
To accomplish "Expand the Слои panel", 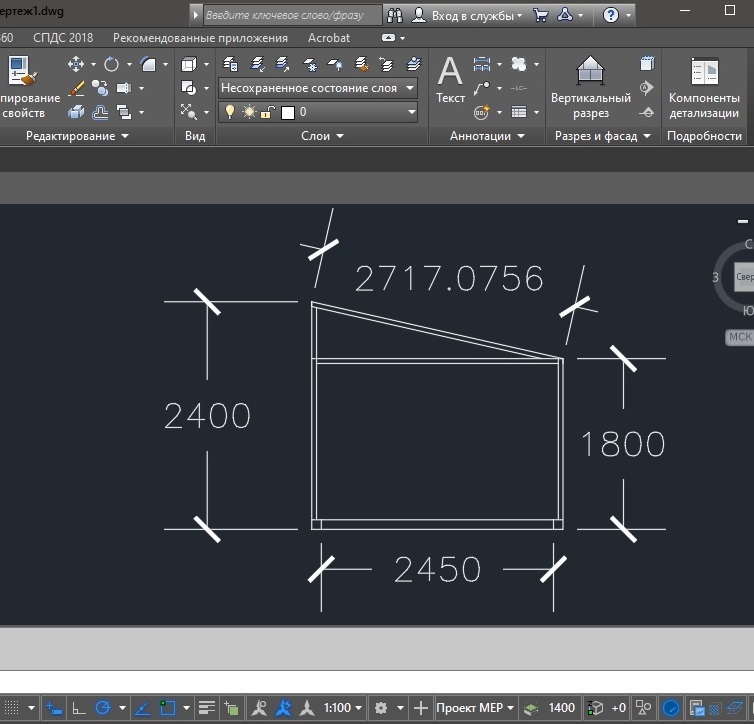I will click(322, 136).
